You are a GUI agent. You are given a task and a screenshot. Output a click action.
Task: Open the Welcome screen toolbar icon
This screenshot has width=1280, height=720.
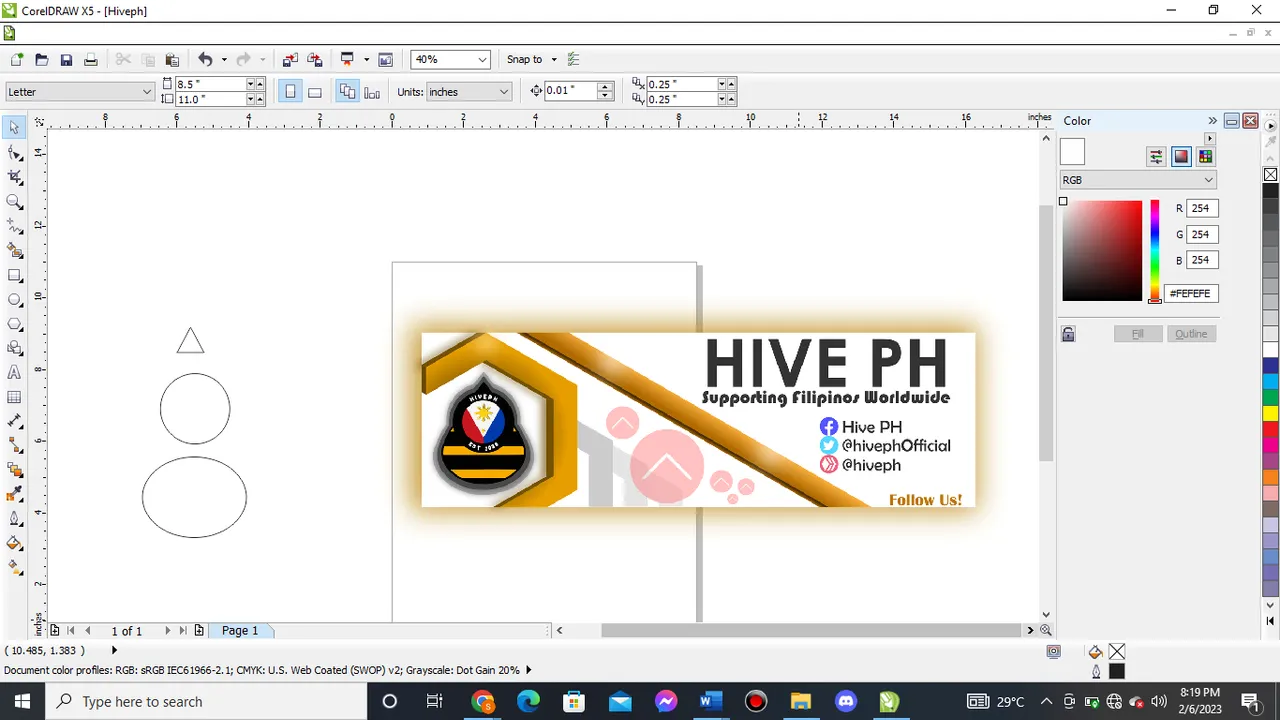tap(386, 60)
